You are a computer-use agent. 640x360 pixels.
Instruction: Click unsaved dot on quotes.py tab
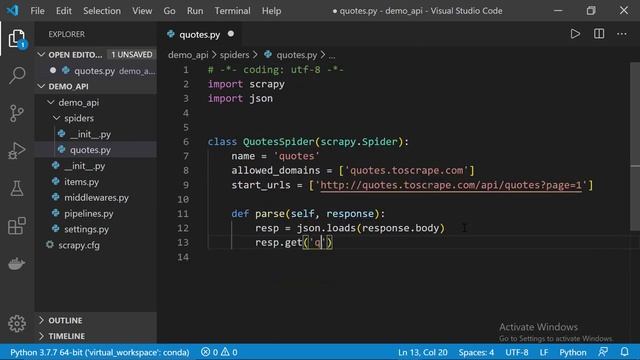tap(231, 34)
